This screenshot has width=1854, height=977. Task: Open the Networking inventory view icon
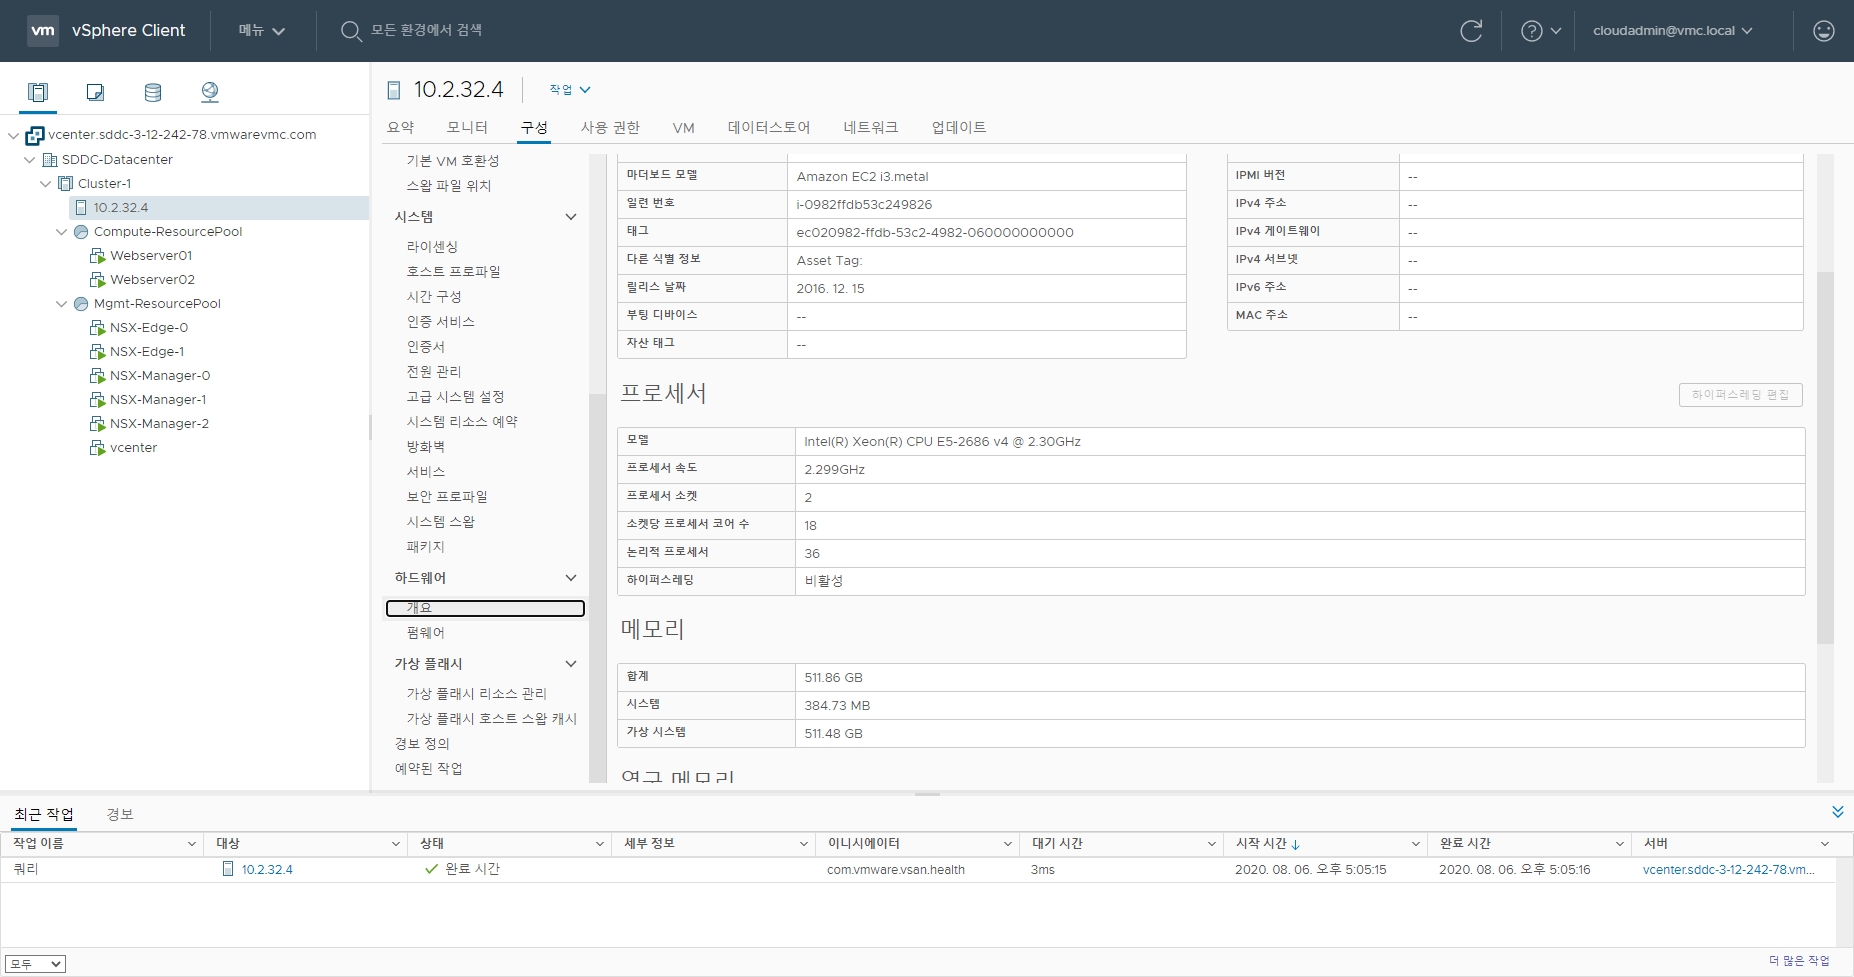(x=210, y=92)
